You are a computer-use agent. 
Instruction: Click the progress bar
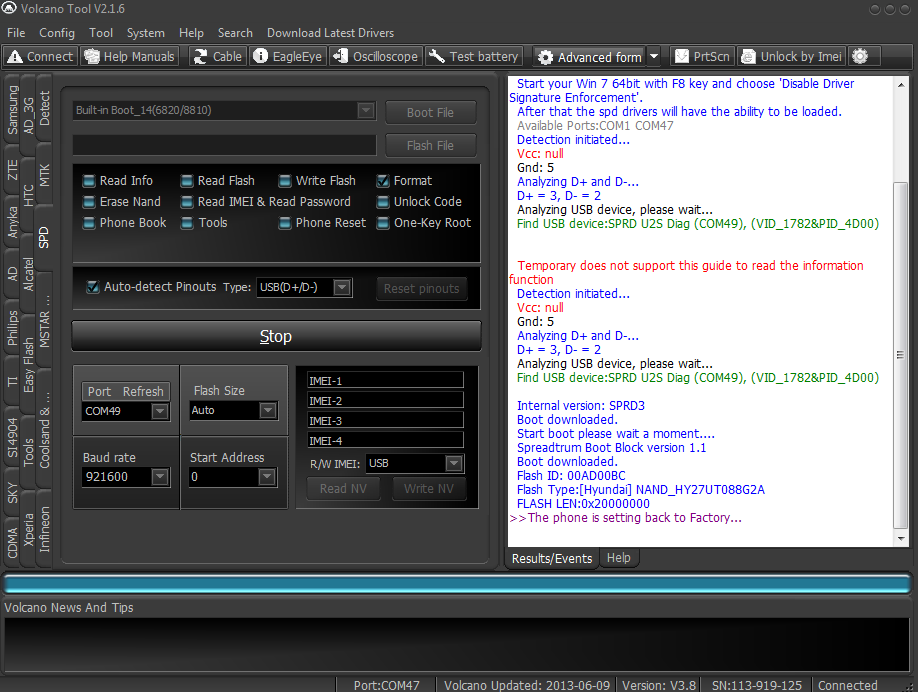pos(458,584)
